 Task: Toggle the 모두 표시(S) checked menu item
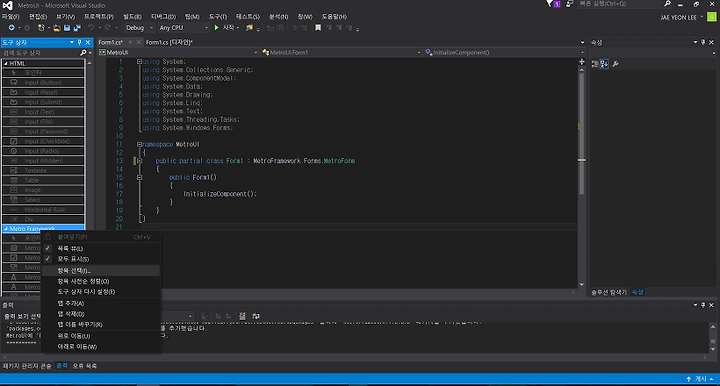(x=101, y=259)
